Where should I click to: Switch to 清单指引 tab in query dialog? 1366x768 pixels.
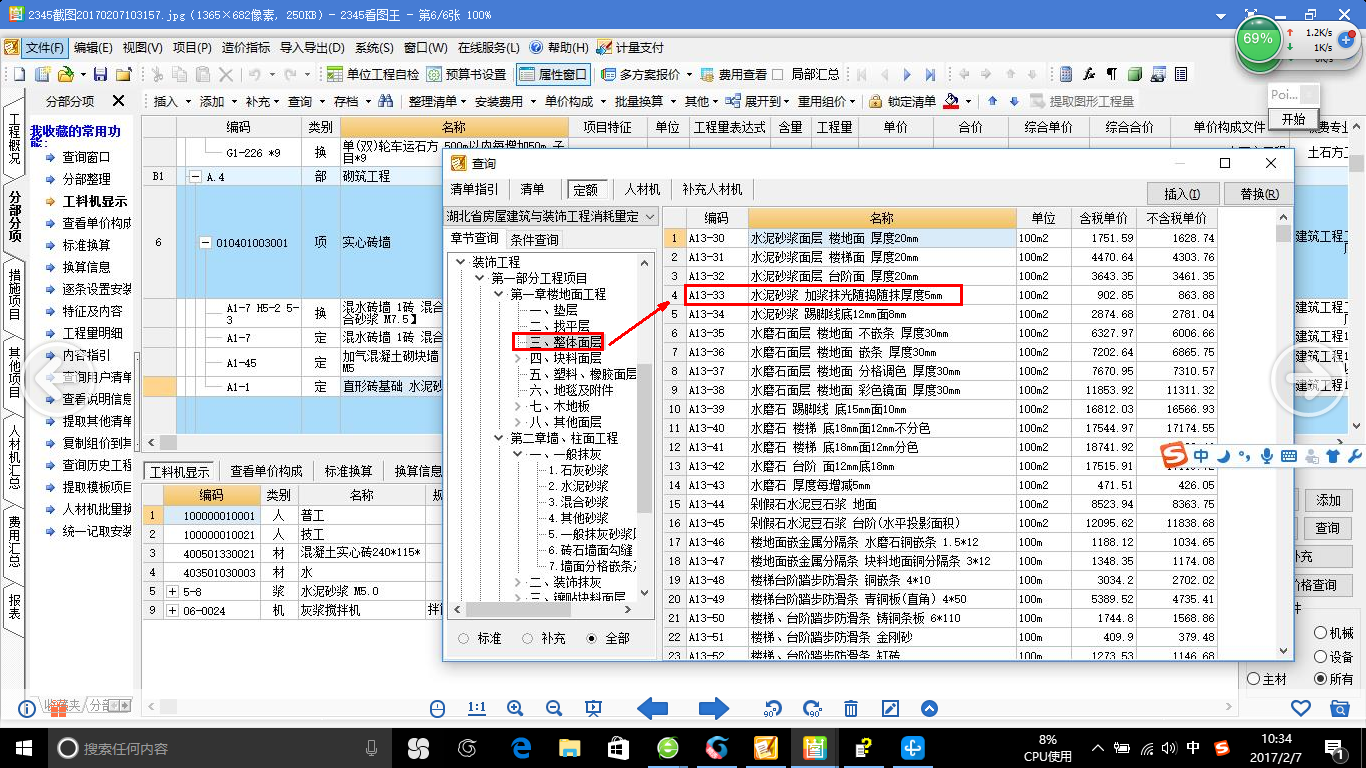coord(475,190)
